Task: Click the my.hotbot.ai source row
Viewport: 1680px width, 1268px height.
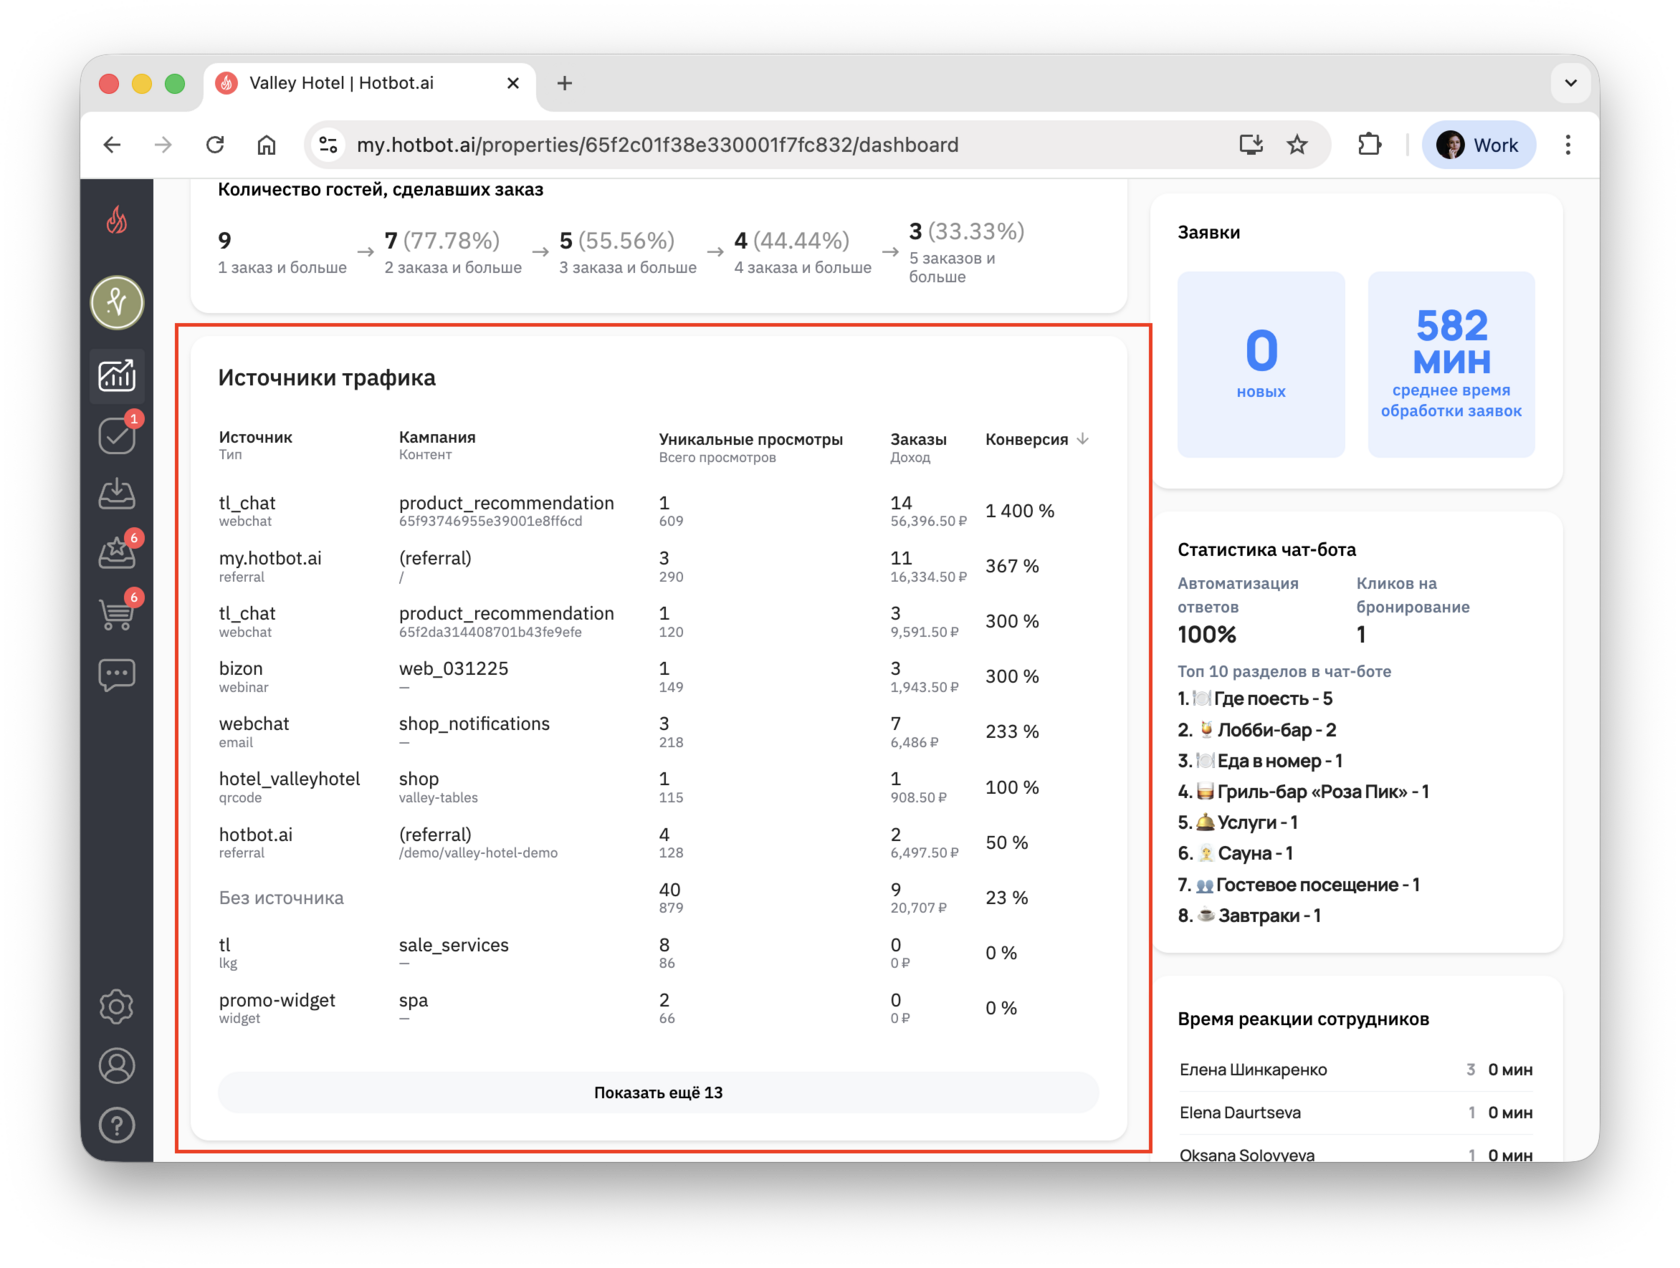Action: coord(658,566)
